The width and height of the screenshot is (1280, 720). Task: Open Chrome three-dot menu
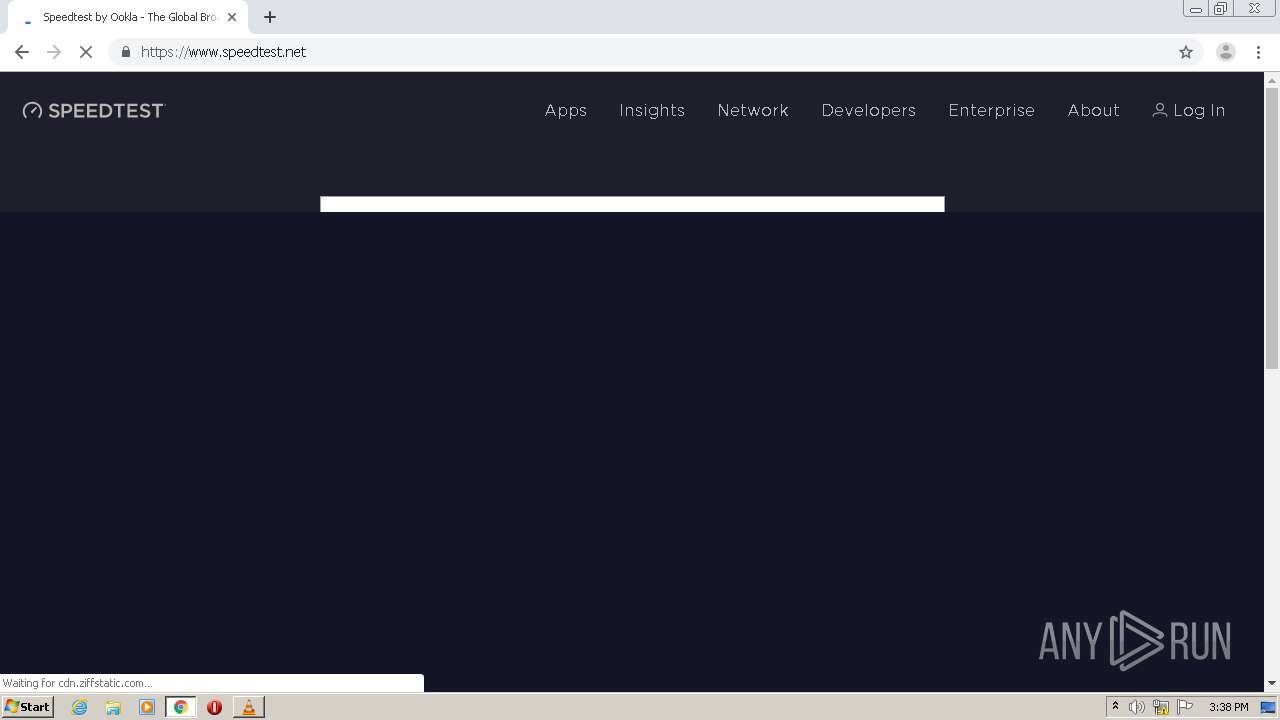[1259, 52]
